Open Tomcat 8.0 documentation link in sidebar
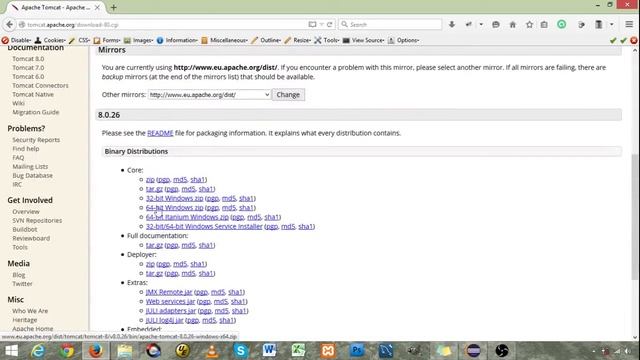This screenshot has height=360, width=640. point(28,59)
